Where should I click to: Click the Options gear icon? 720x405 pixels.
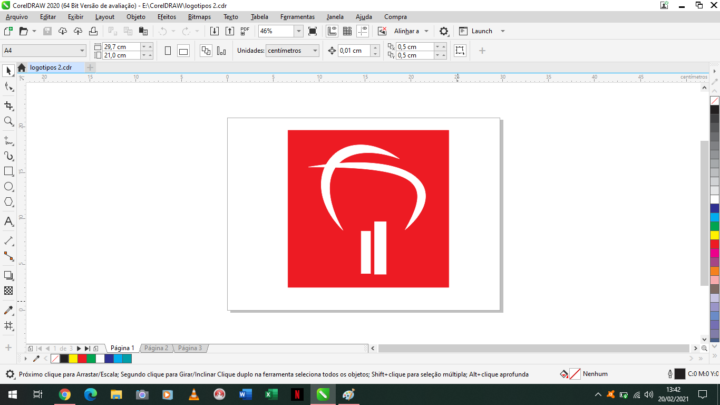point(444,31)
